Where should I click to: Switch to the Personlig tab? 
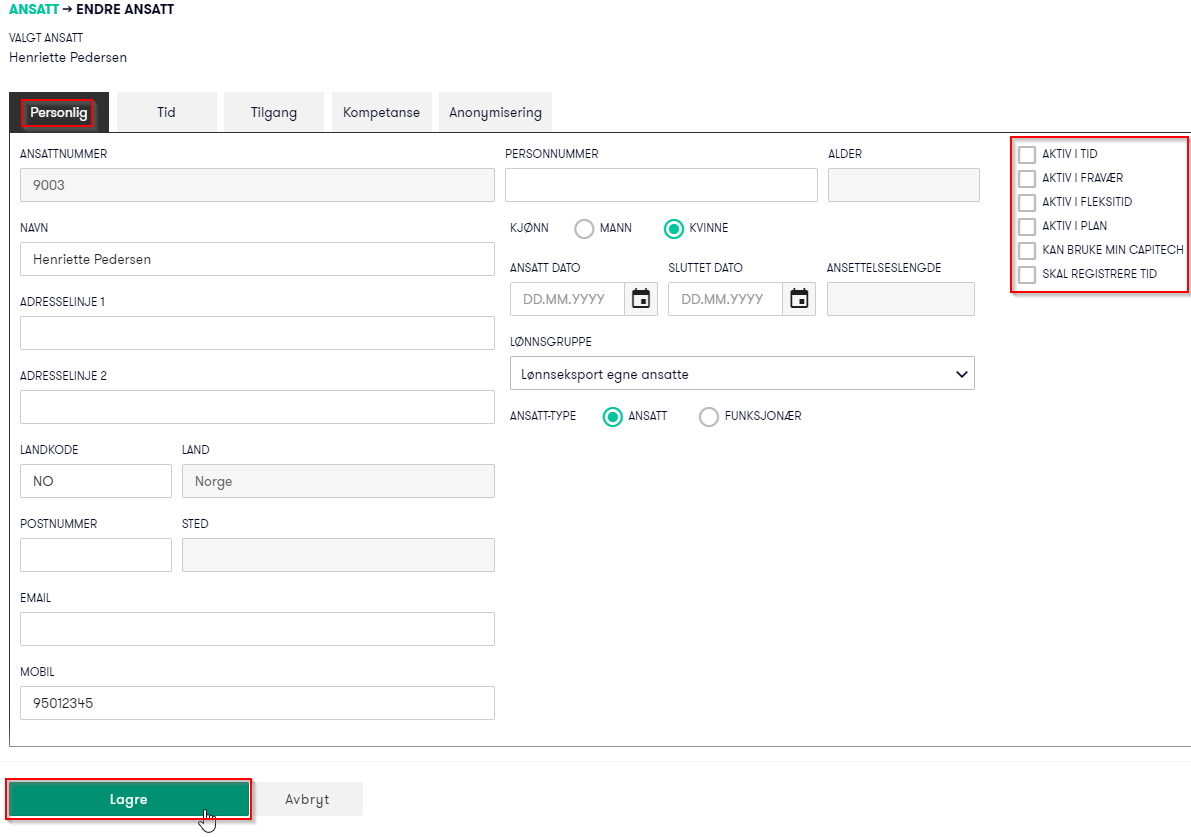pos(59,112)
